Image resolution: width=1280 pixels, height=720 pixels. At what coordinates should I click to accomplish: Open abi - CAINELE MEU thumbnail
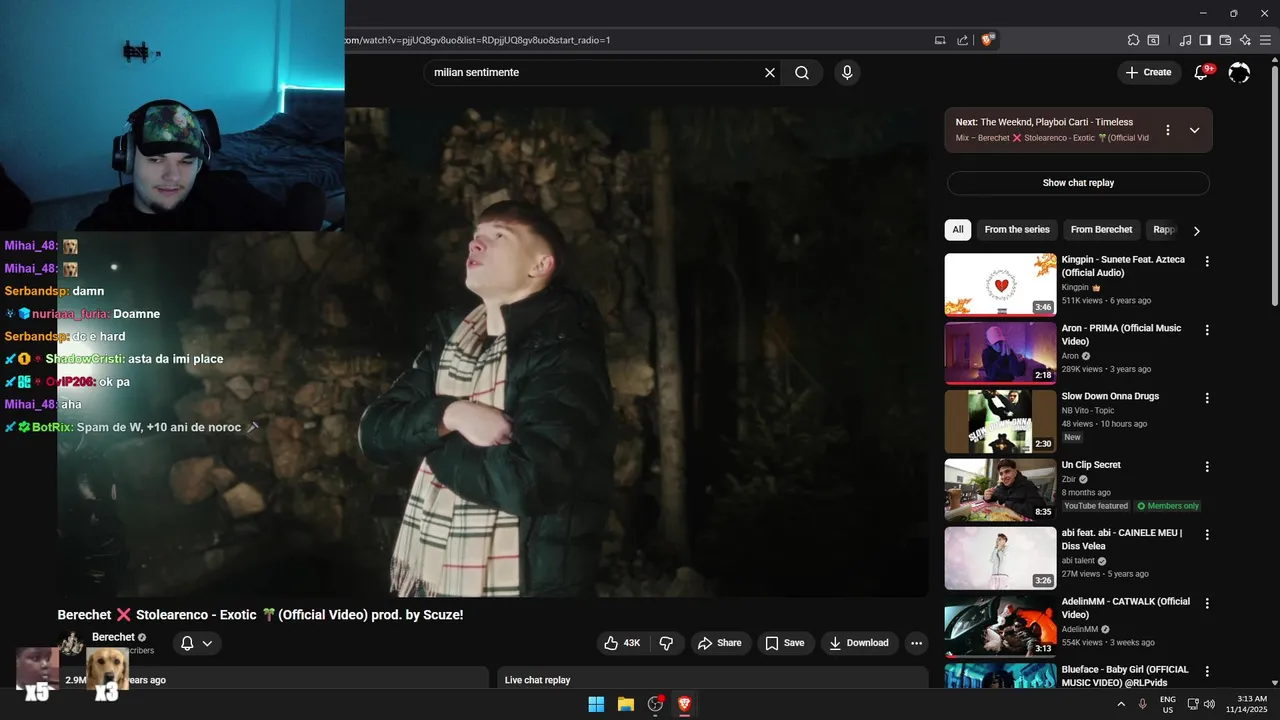(1000, 558)
